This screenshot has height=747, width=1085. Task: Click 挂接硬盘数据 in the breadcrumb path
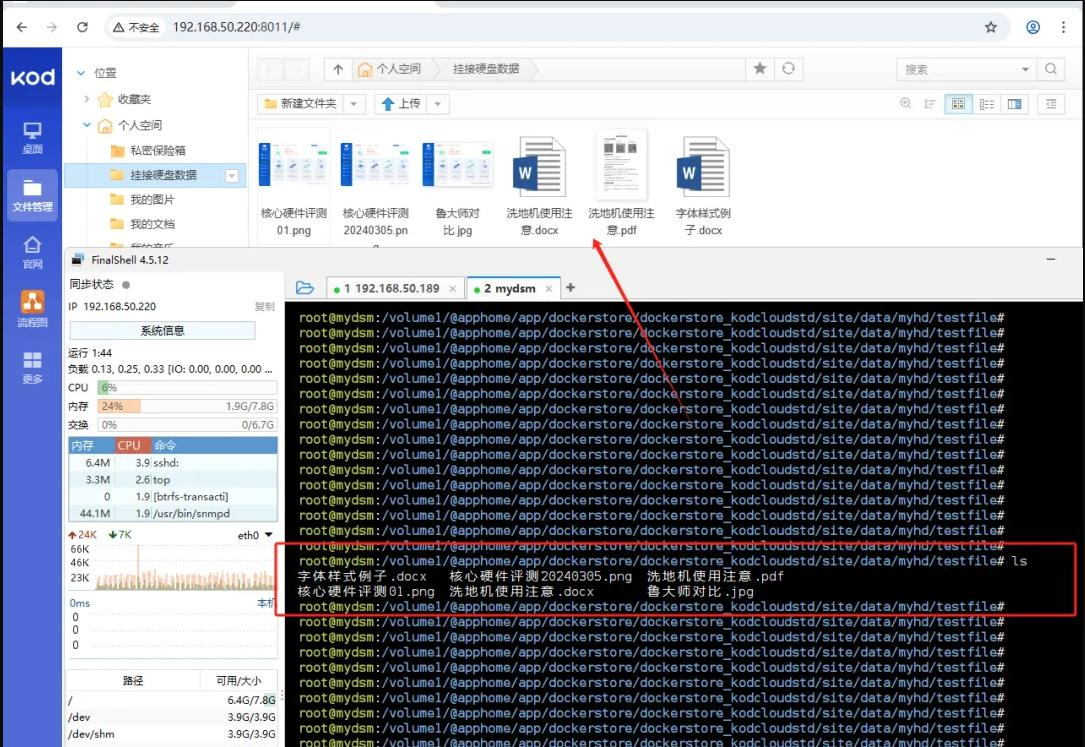coord(486,69)
